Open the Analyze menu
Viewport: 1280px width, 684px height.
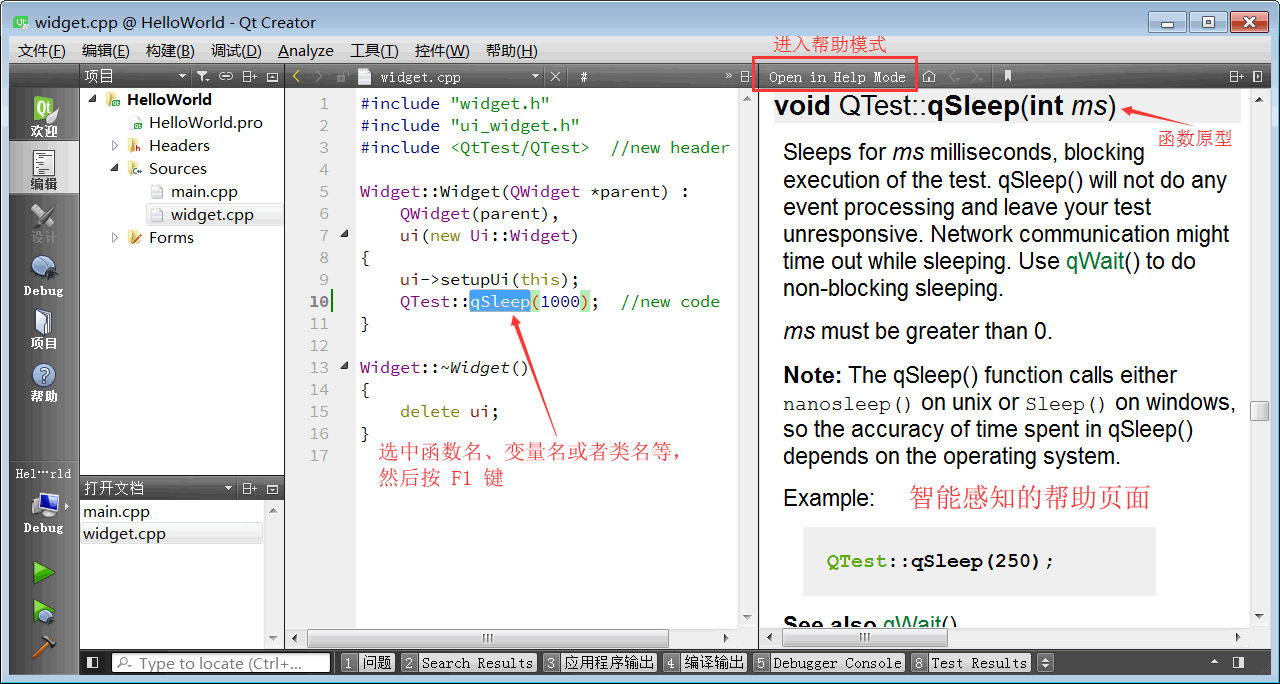[x=306, y=50]
